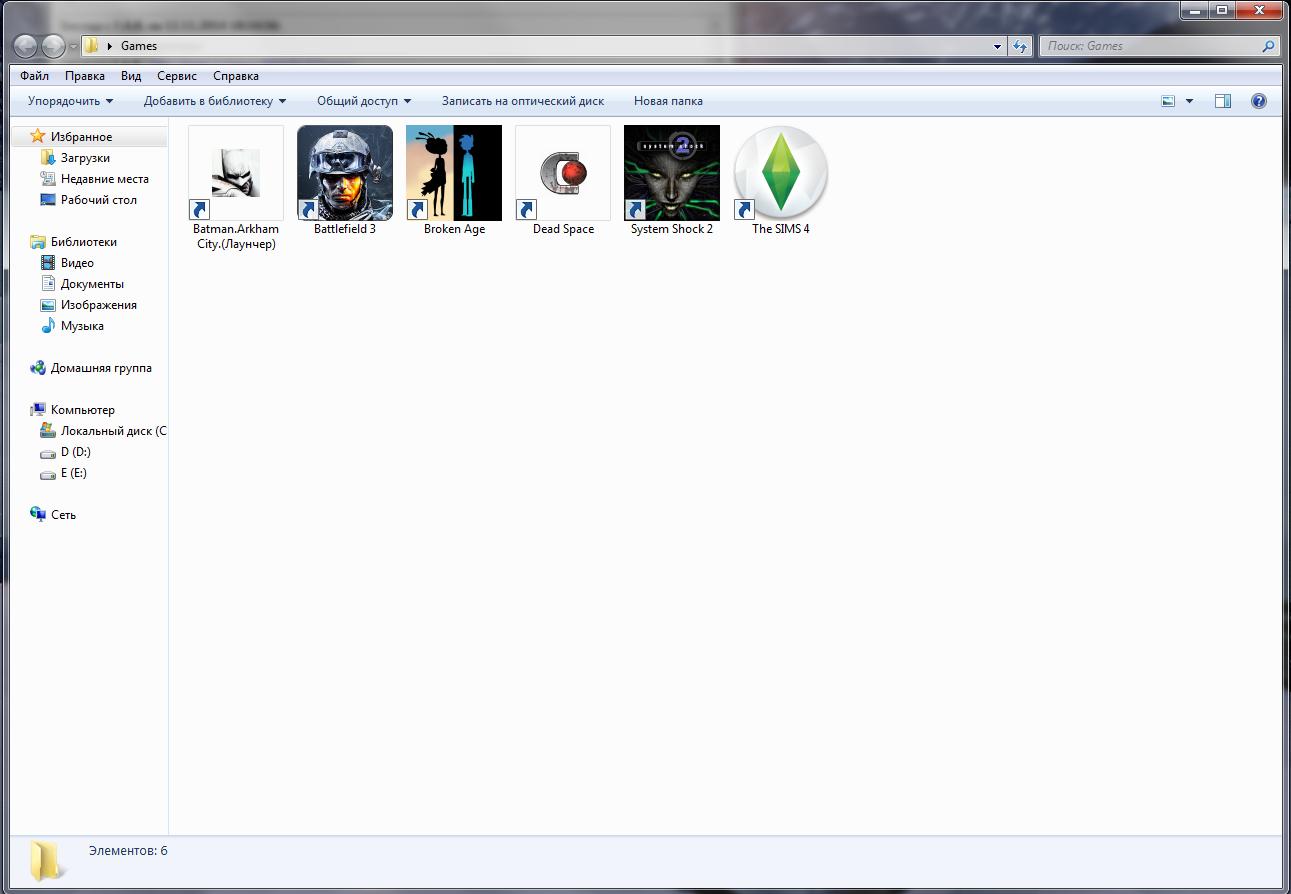Toggle the preview pane button
The height and width of the screenshot is (894, 1291).
pos(1223,101)
